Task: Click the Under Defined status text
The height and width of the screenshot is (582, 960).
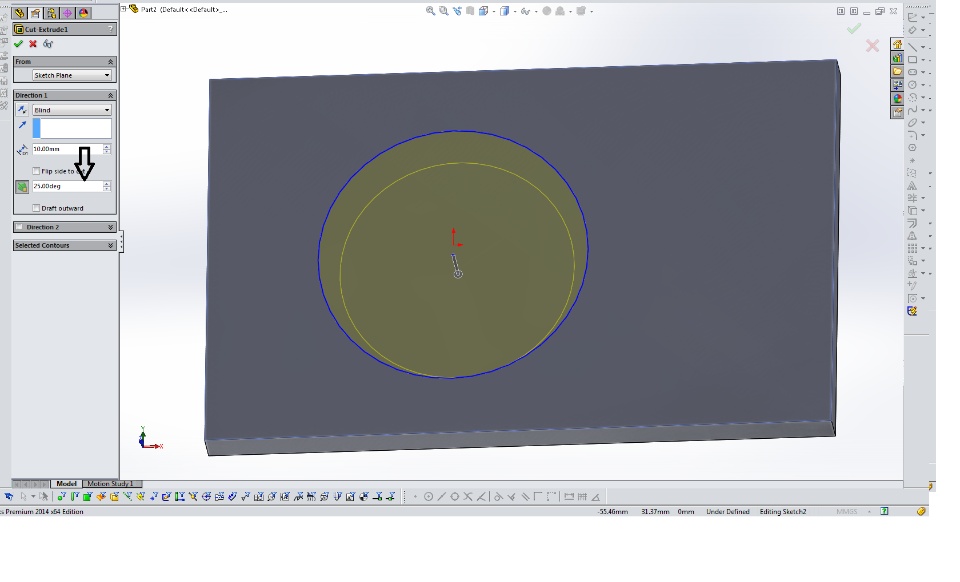Action: (728, 512)
